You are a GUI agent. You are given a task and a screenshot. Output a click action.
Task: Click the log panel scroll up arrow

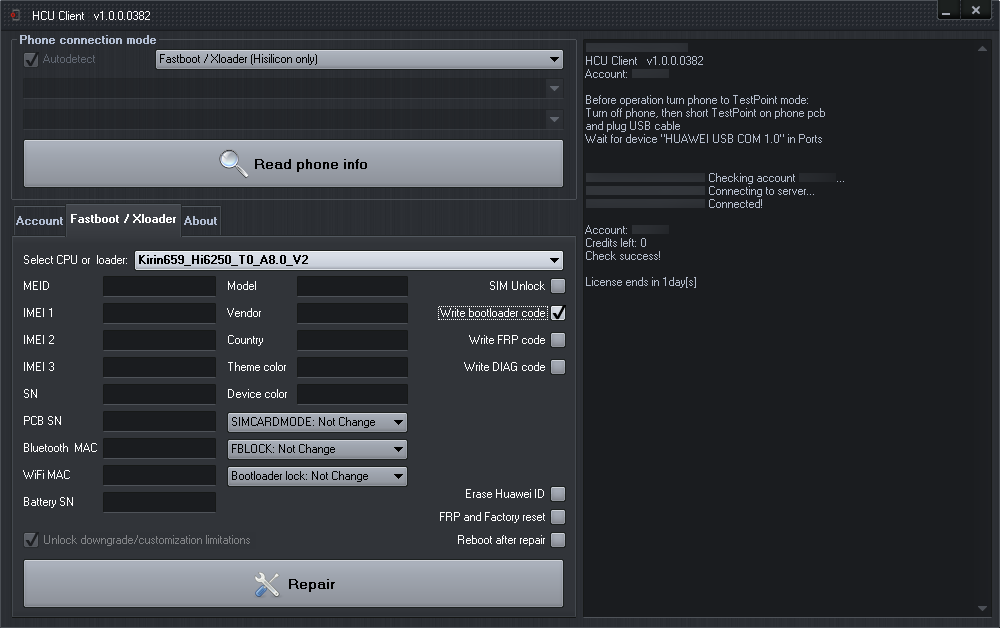pyautogui.click(x=982, y=48)
